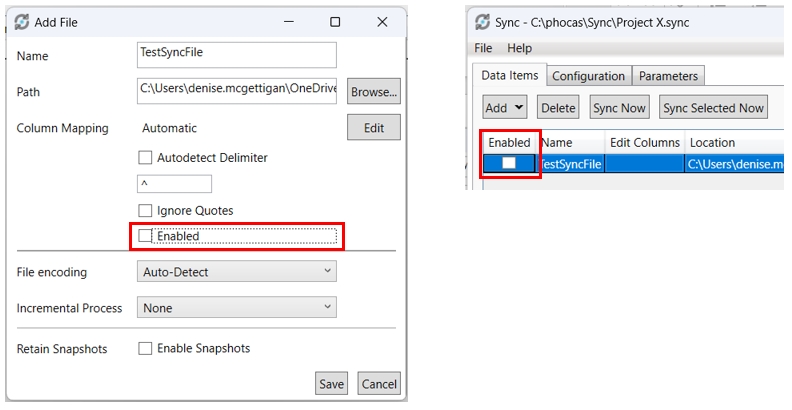
Task: Maximize the Add File dialog window
Action: tap(335, 22)
